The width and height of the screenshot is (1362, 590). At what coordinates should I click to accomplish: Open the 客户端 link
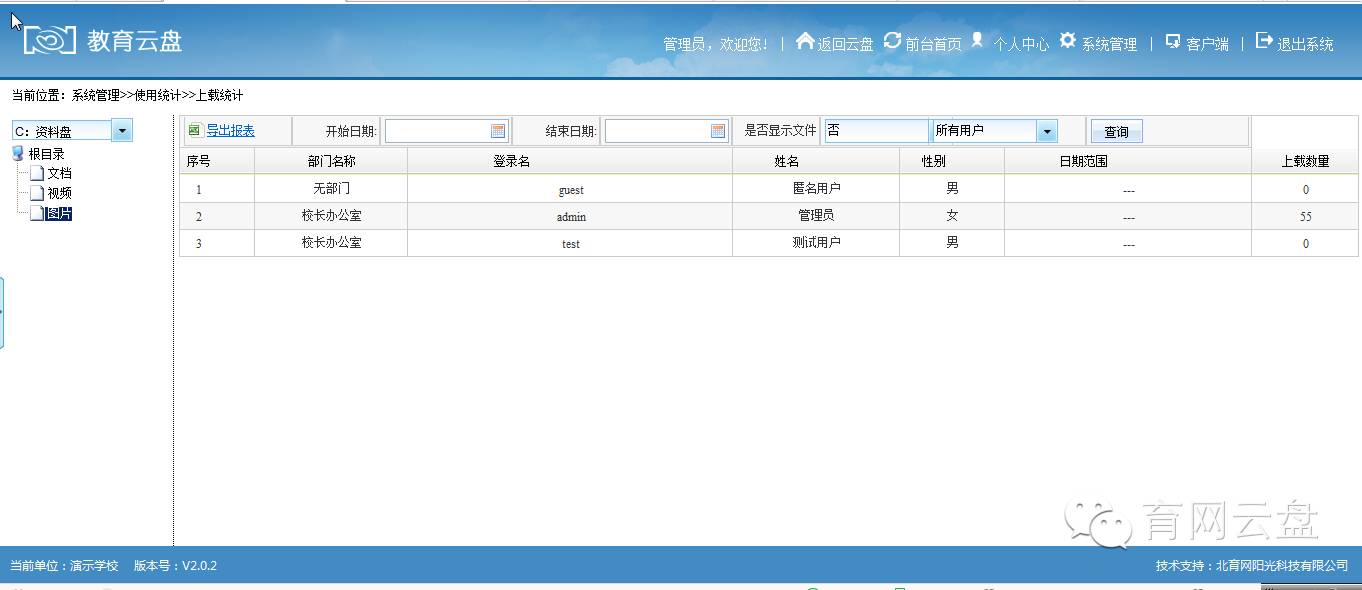coord(1207,44)
